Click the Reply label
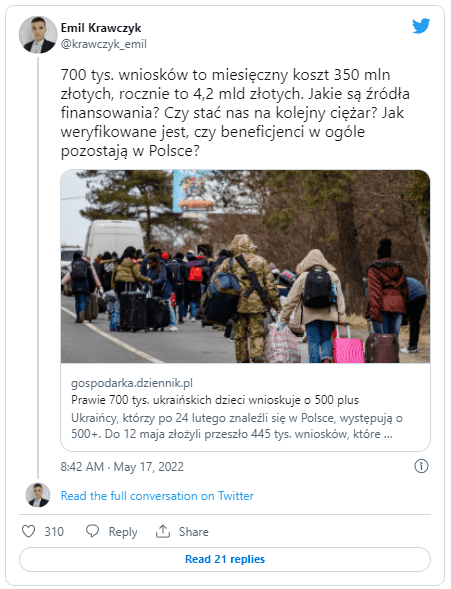Screen dimensions: 451x589 click(123, 532)
